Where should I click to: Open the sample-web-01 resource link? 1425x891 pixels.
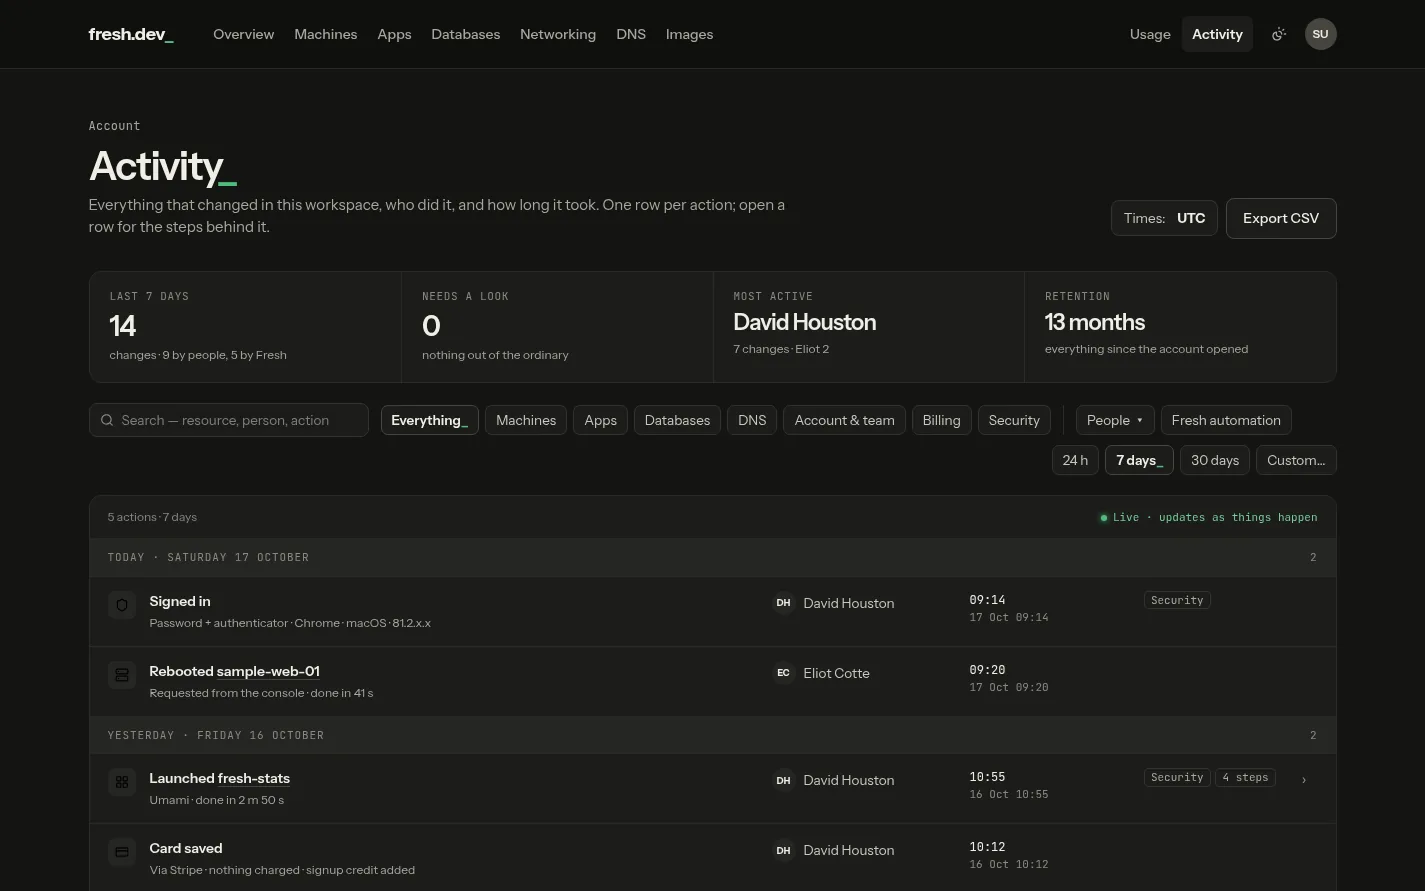(x=268, y=671)
